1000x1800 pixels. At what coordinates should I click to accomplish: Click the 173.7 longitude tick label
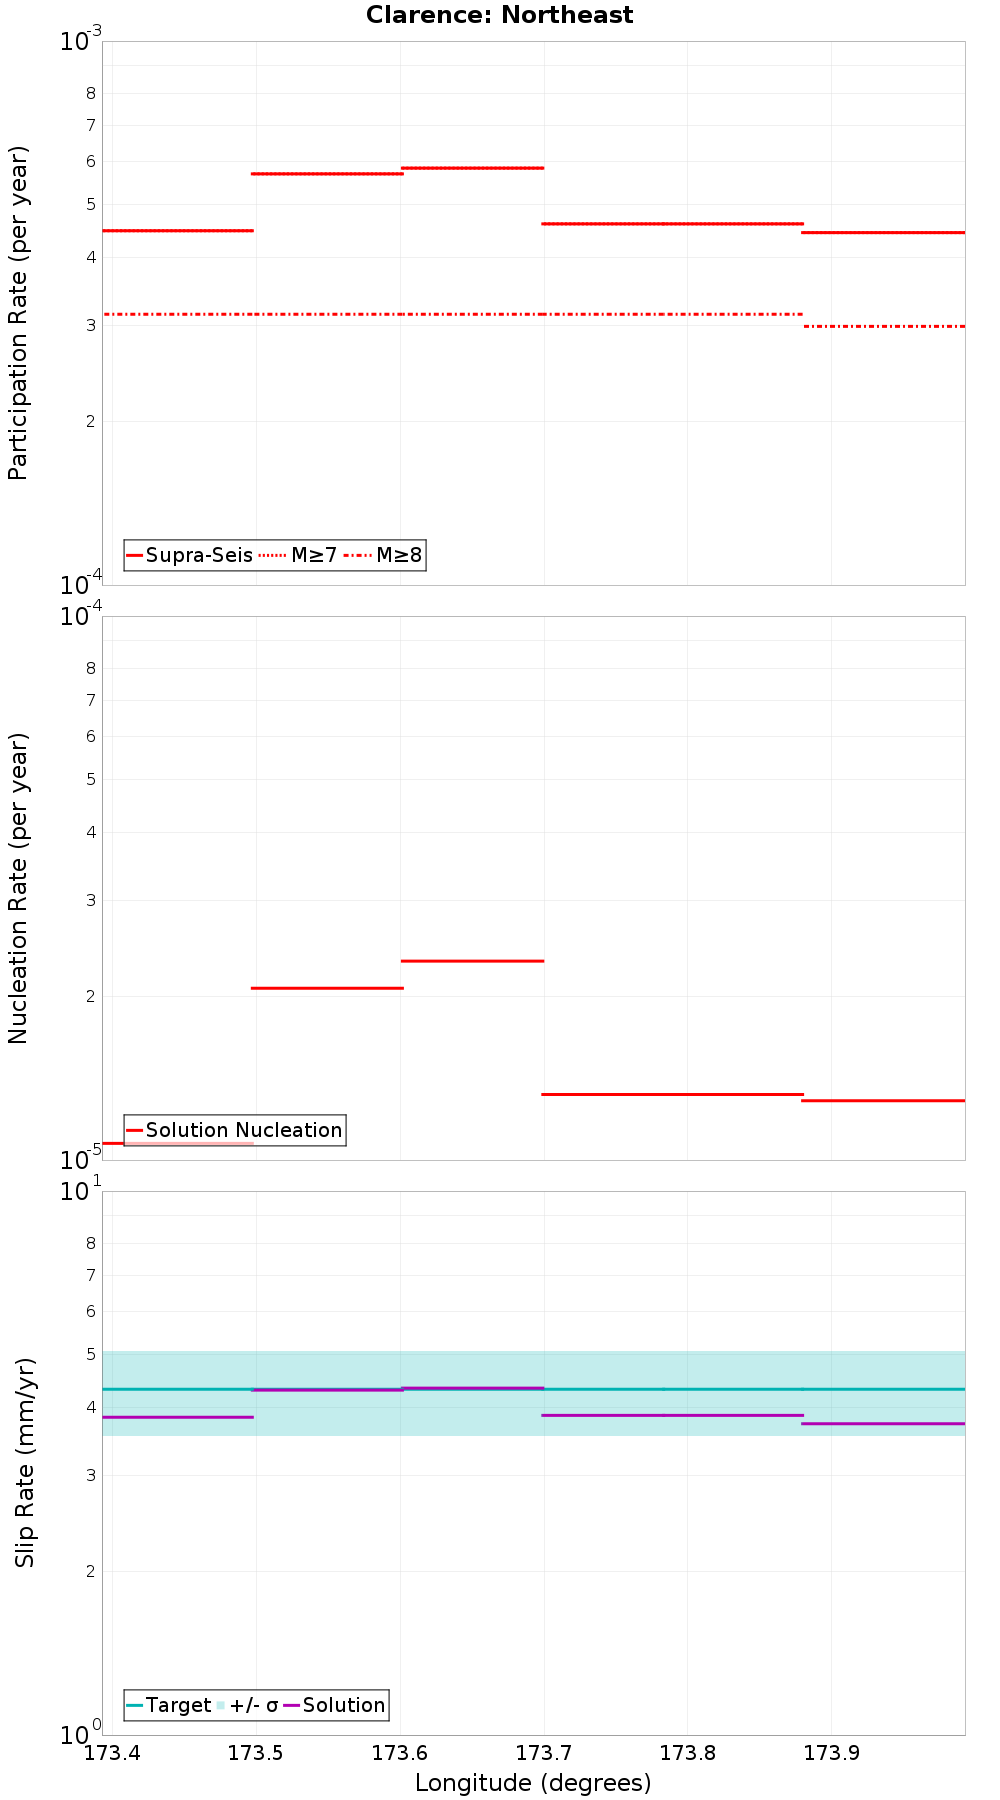coord(544,1752)
